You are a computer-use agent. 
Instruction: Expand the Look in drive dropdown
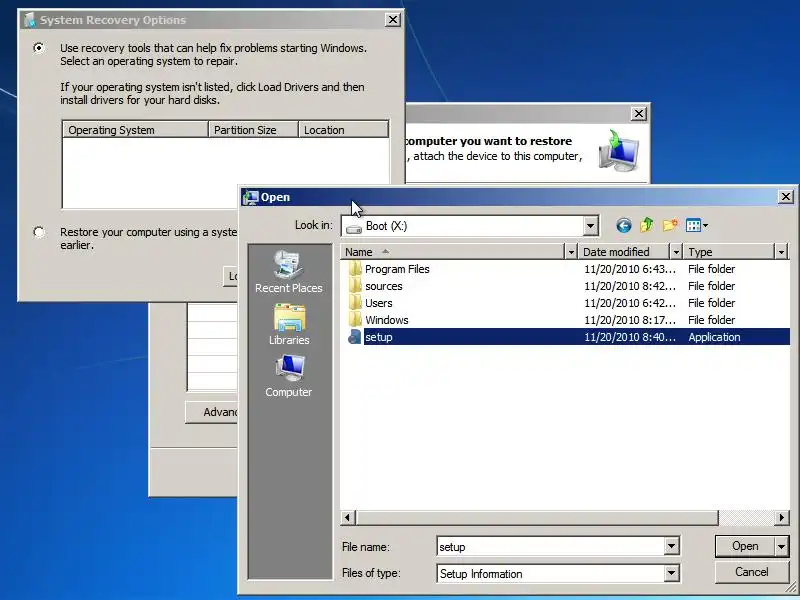(590, 226)
